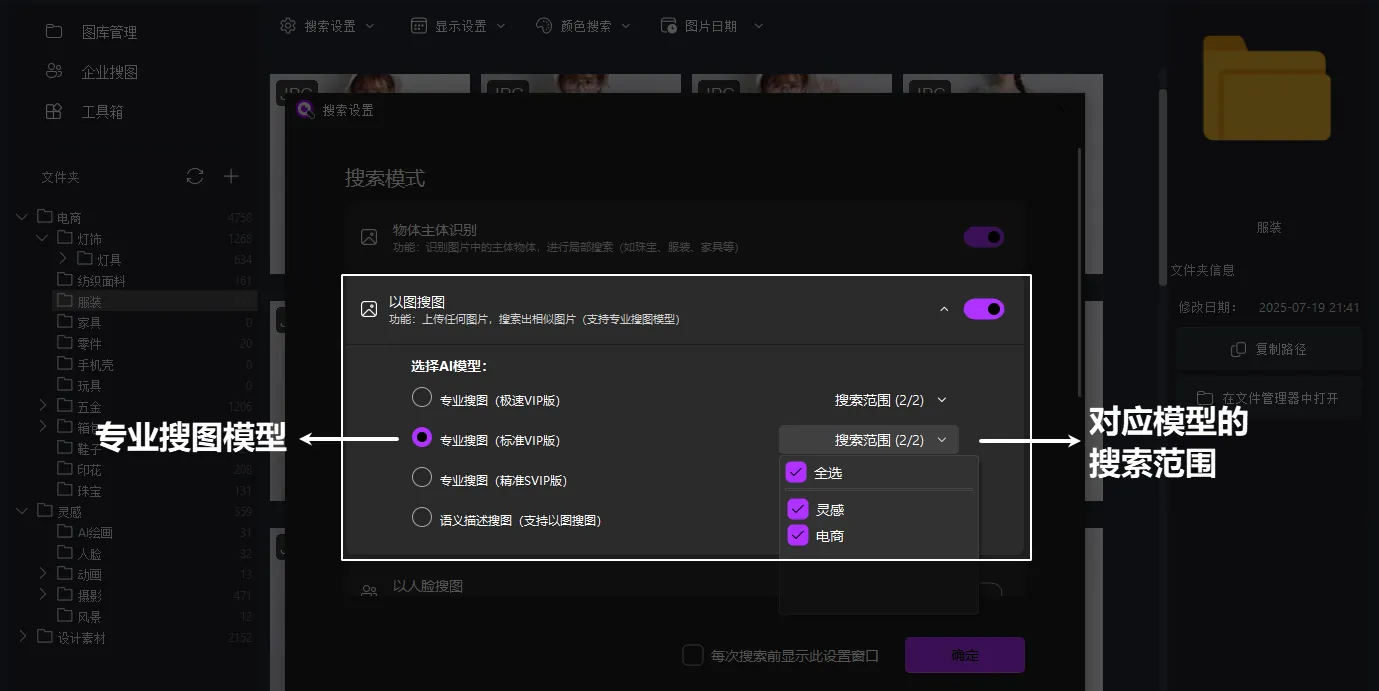The height and width of the screenshot is (691, 1379).
Task: Select 专业搜图（精准SVIP版）model
Action: (421, 479)
